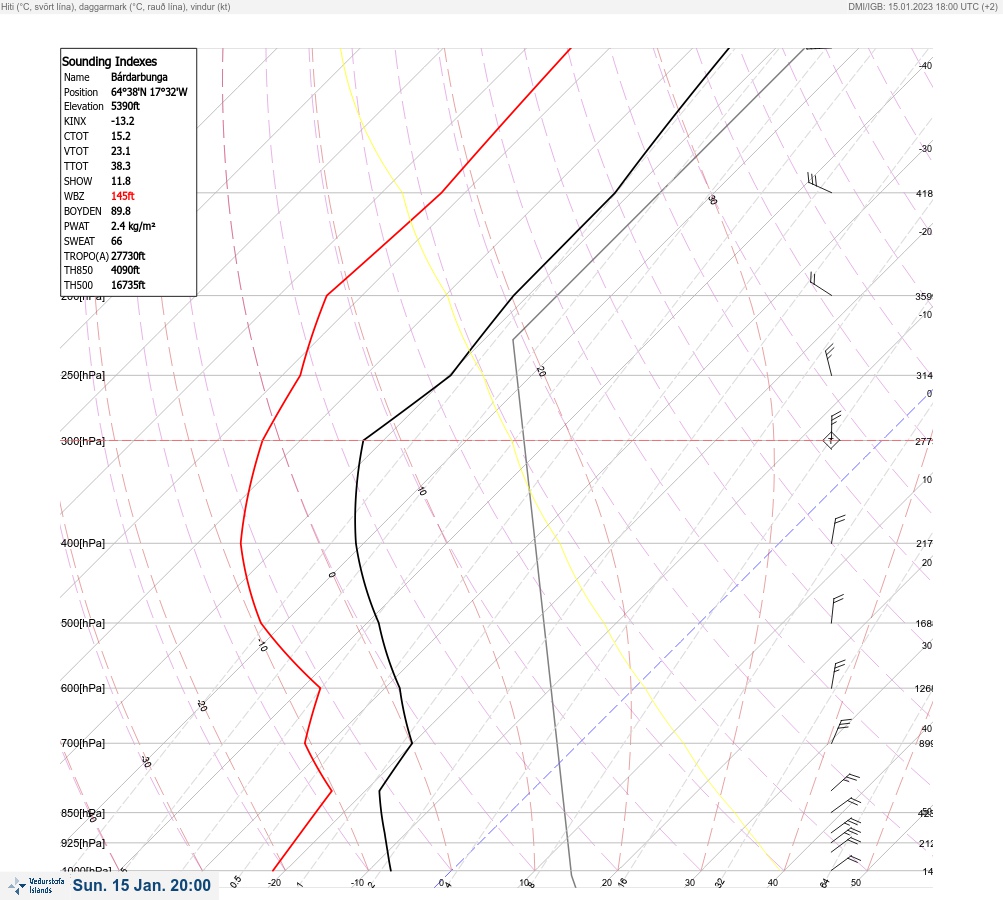Viewport: 1003px width, 900px height.
Task: Click the '400[hPa]' pressure label
Action: click(83, 543)
